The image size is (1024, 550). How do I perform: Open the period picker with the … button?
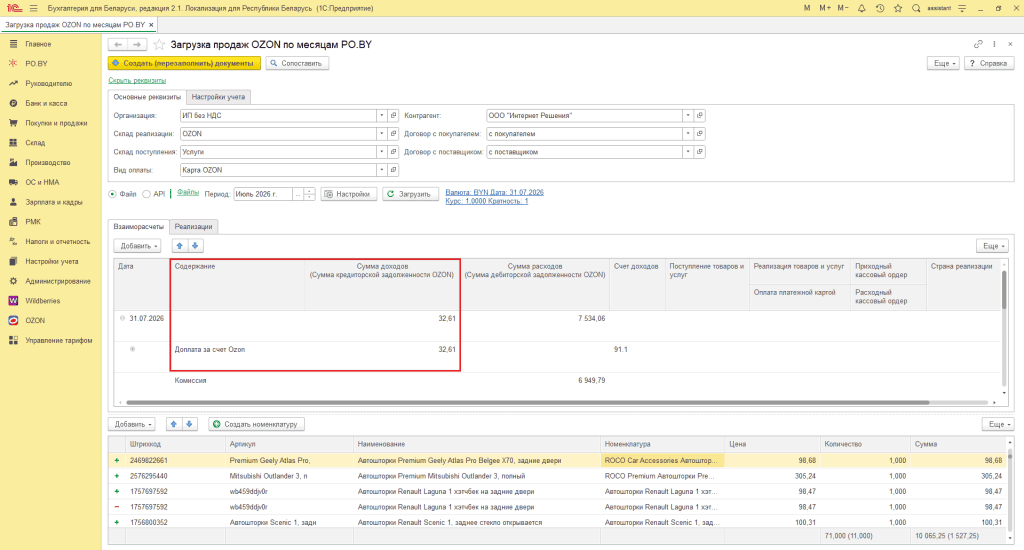(298, 194)
